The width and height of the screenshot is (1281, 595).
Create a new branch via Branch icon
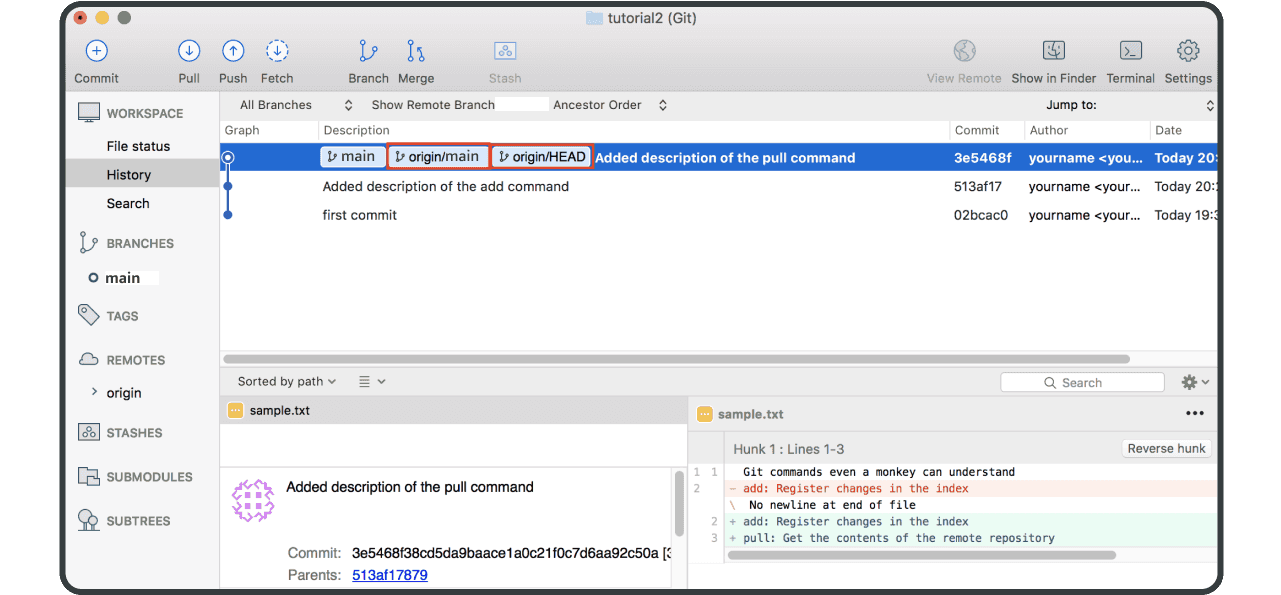[368, 51]
